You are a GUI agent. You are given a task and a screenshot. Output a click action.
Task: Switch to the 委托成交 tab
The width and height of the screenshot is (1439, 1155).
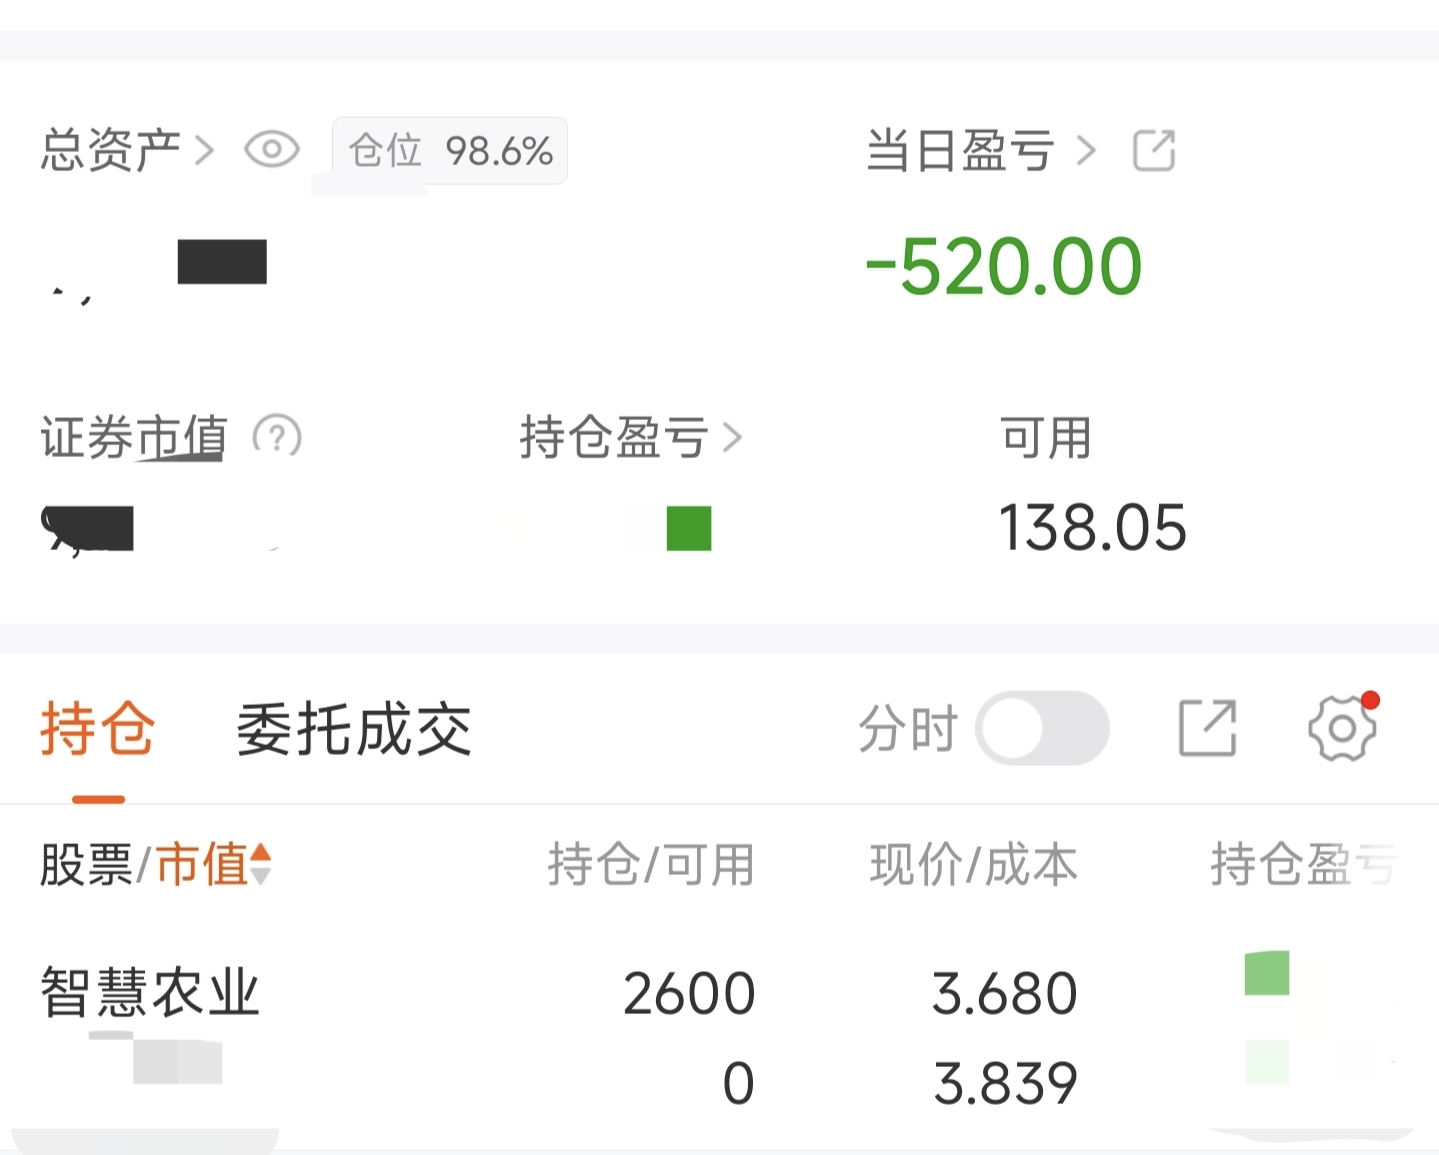(353, 728)
